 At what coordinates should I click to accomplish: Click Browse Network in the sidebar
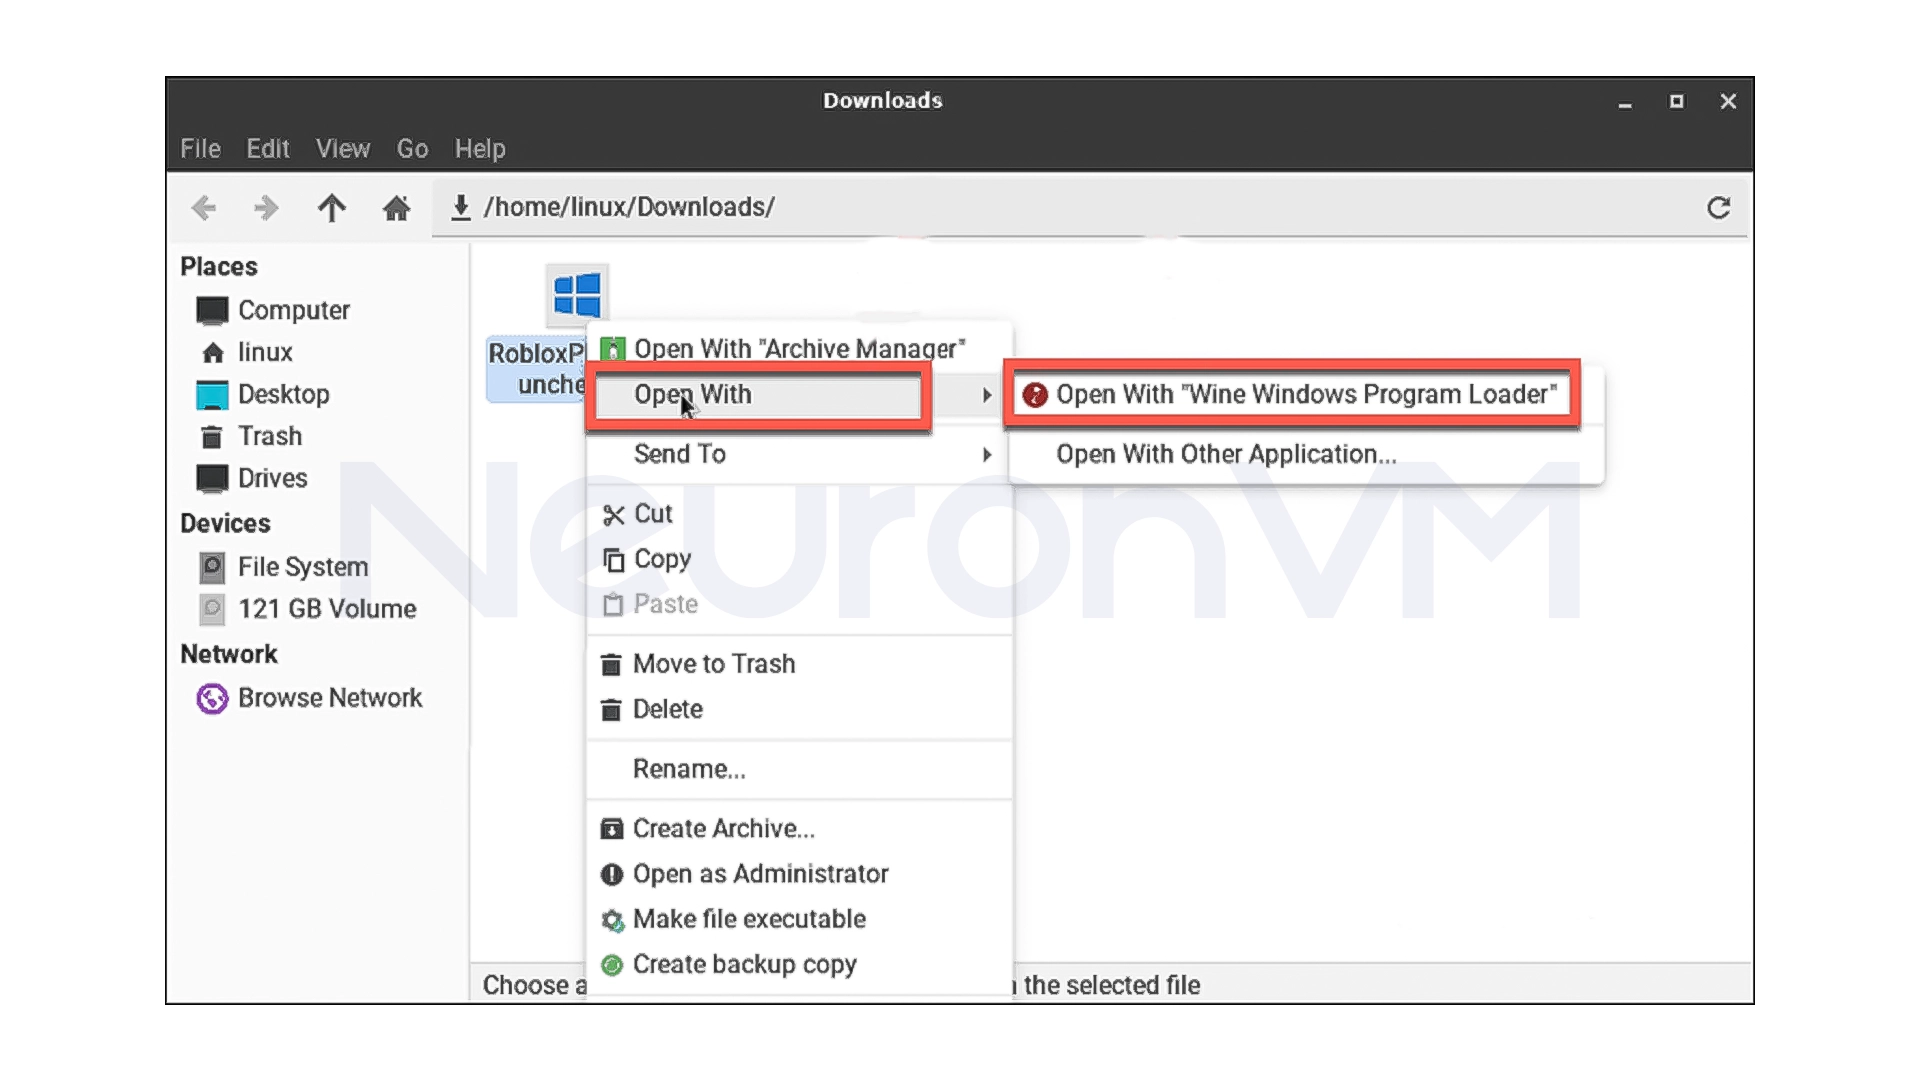[331, 697]
